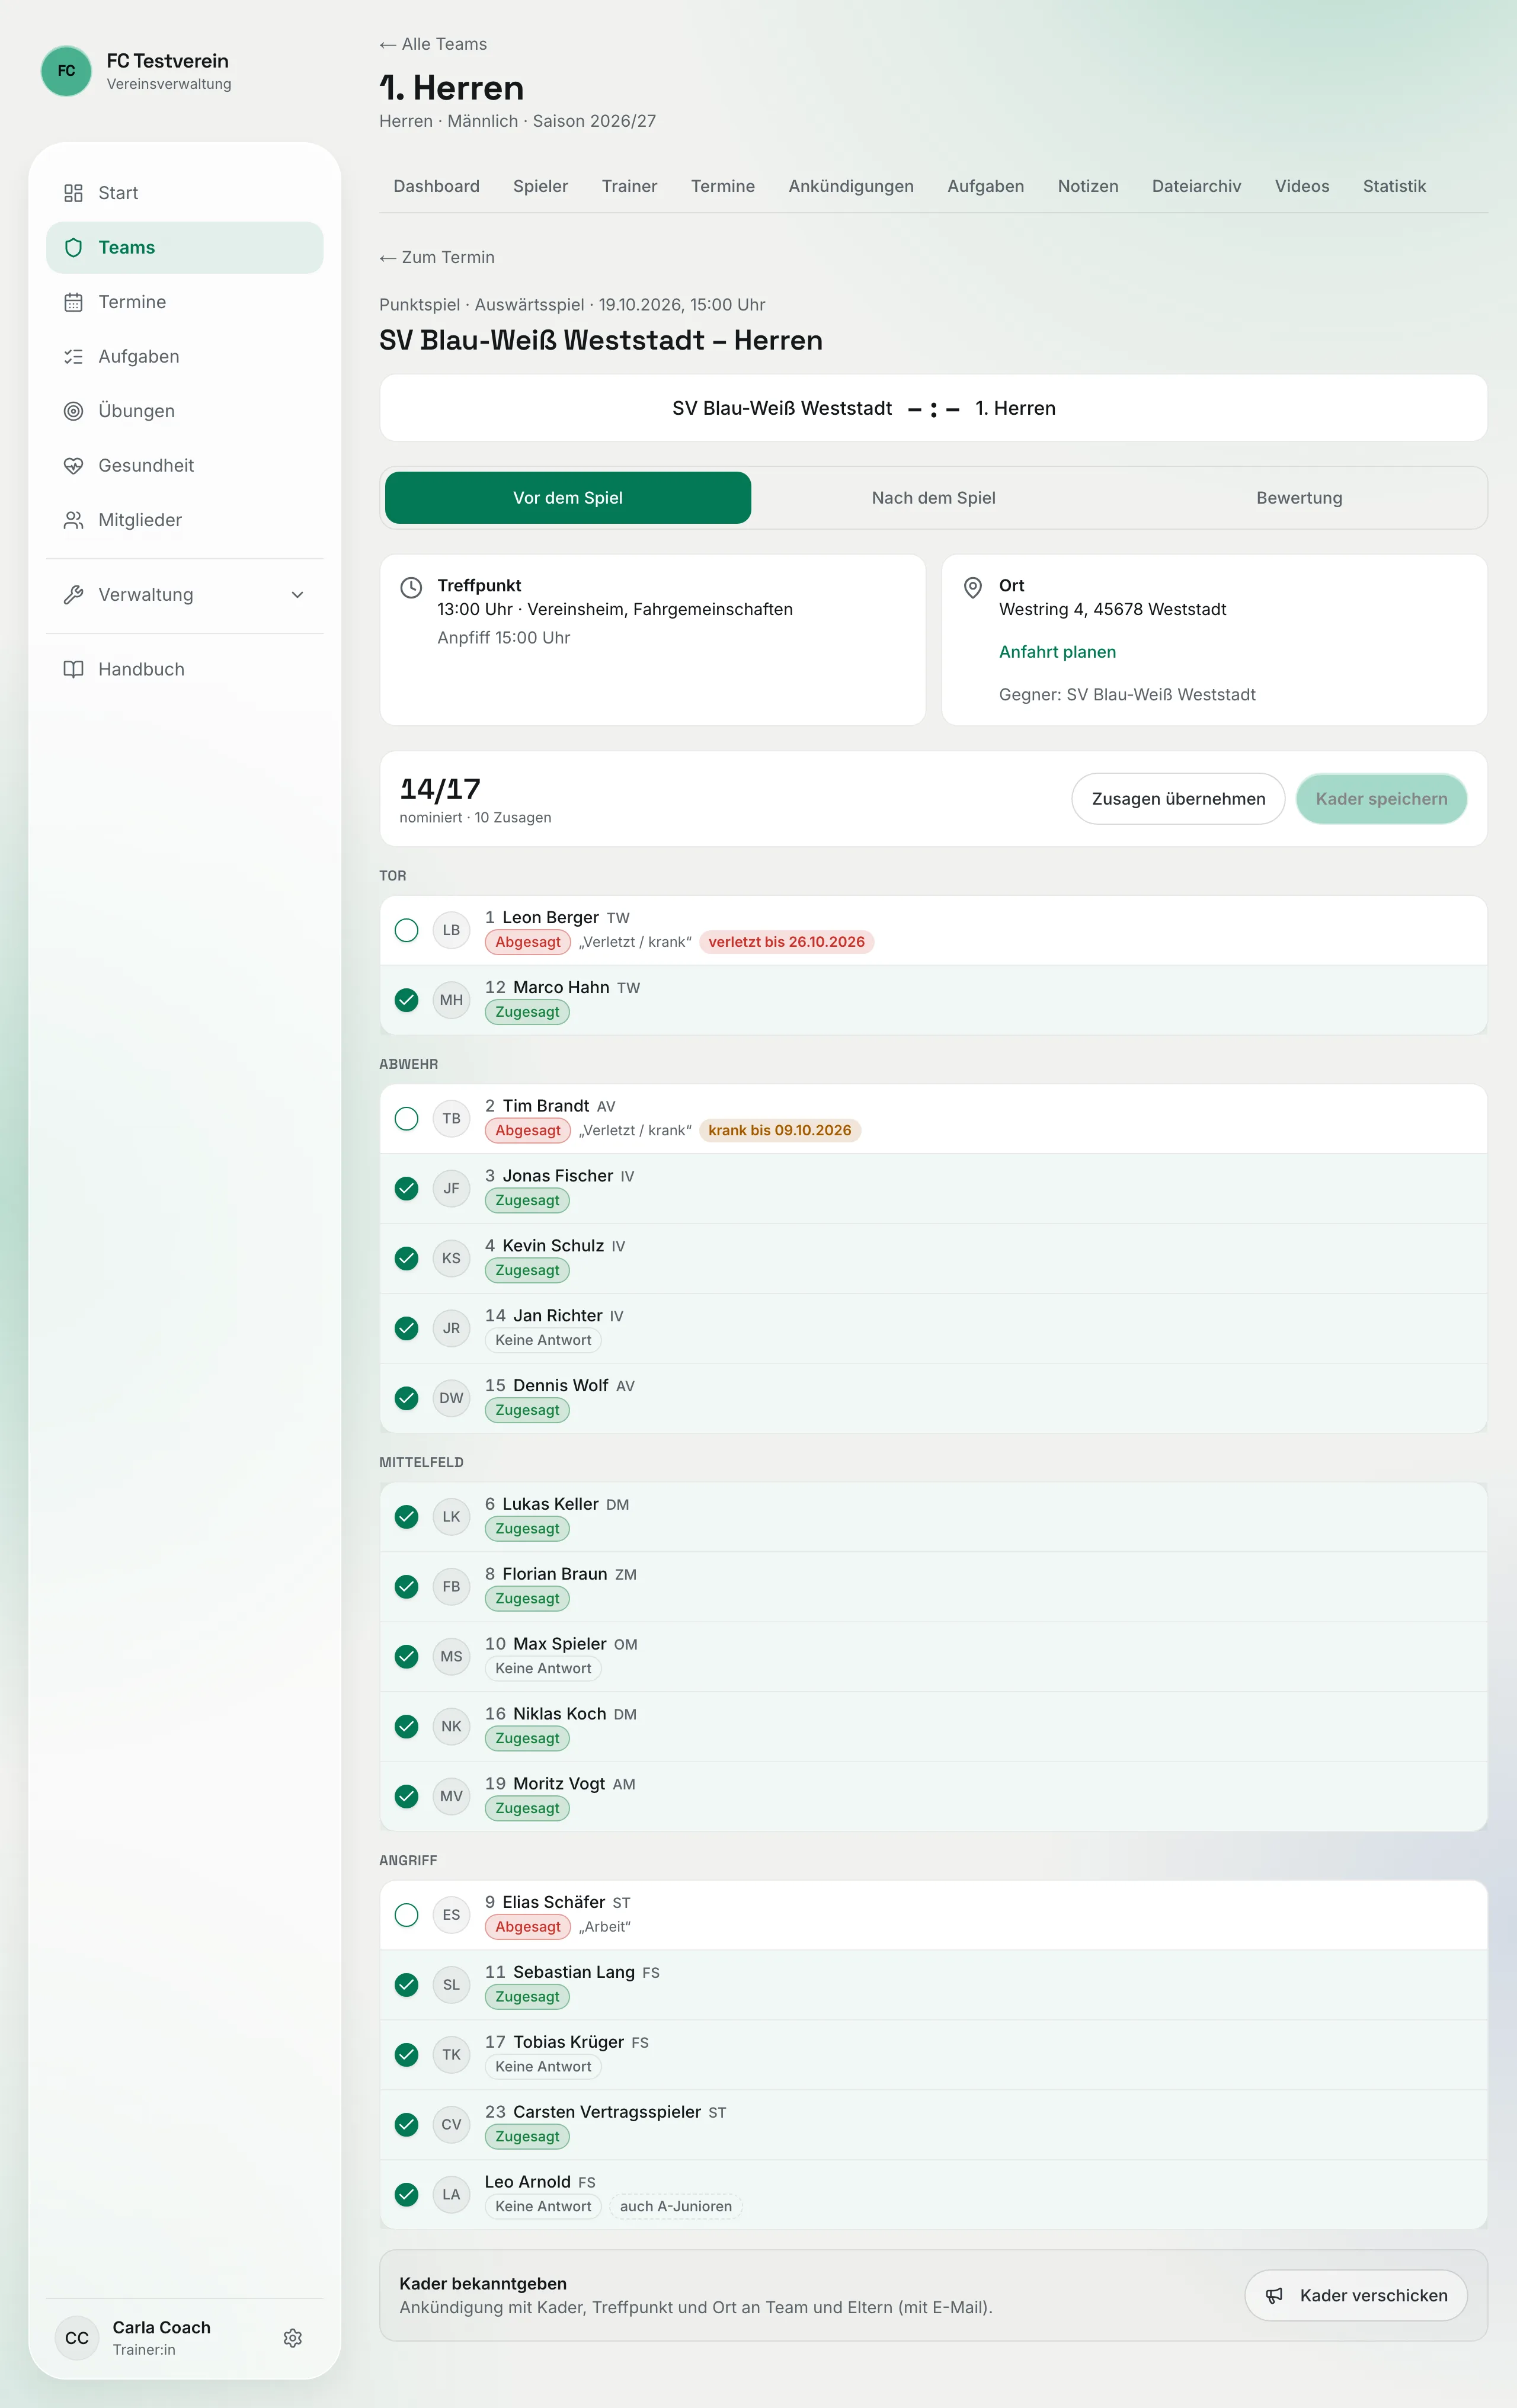Click the Termine calendar icon in sidebar
Screen dimensions: 1517x2408
(x=73, y=302)
